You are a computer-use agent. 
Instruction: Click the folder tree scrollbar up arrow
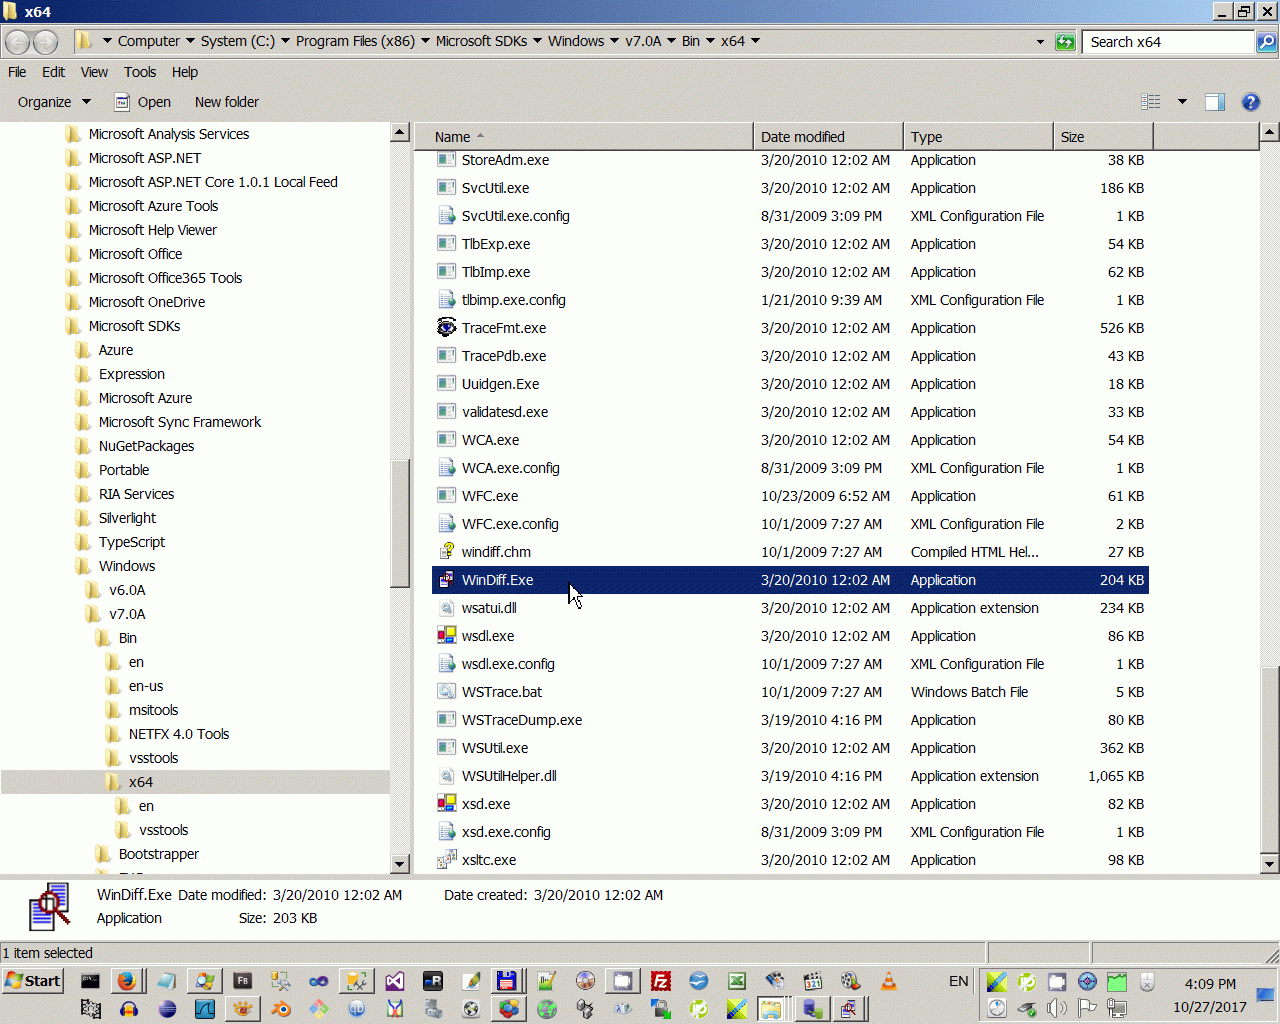click(400, 133)
